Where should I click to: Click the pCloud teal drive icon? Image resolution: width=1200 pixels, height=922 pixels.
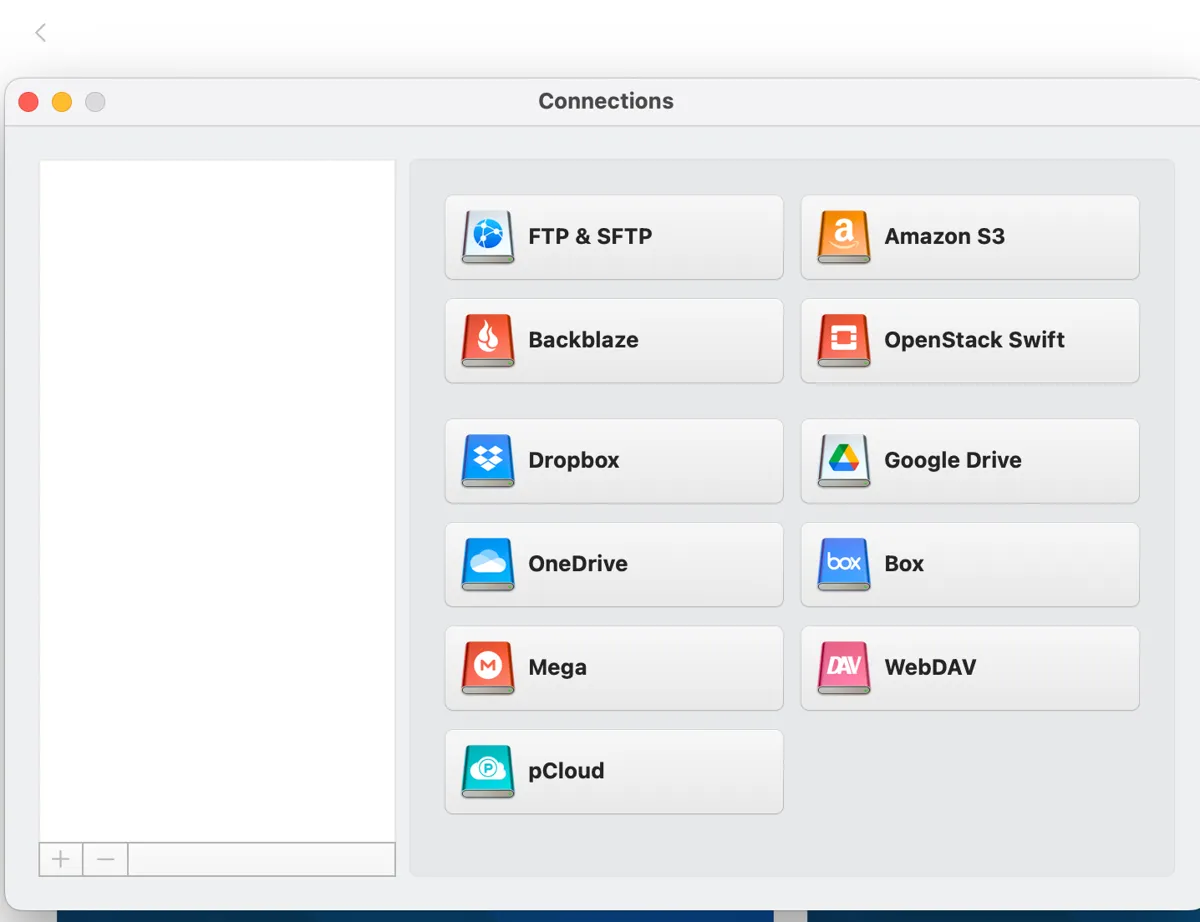click(x=488, y=771)
